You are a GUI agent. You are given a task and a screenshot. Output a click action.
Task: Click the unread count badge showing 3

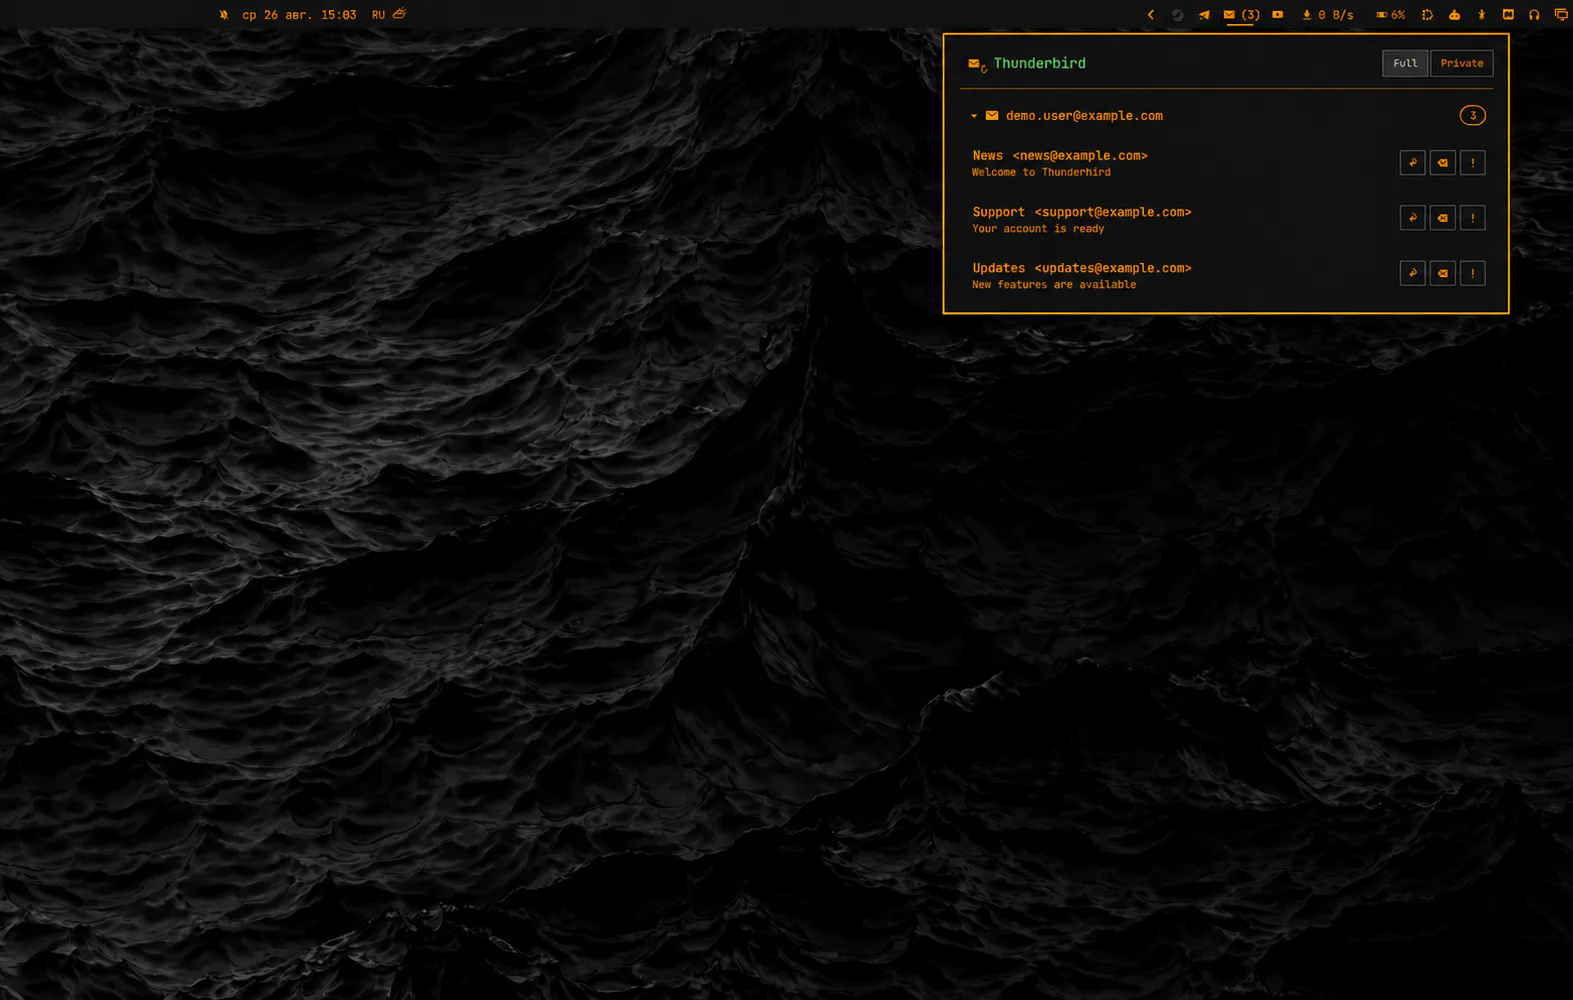tap(1472, 116)
